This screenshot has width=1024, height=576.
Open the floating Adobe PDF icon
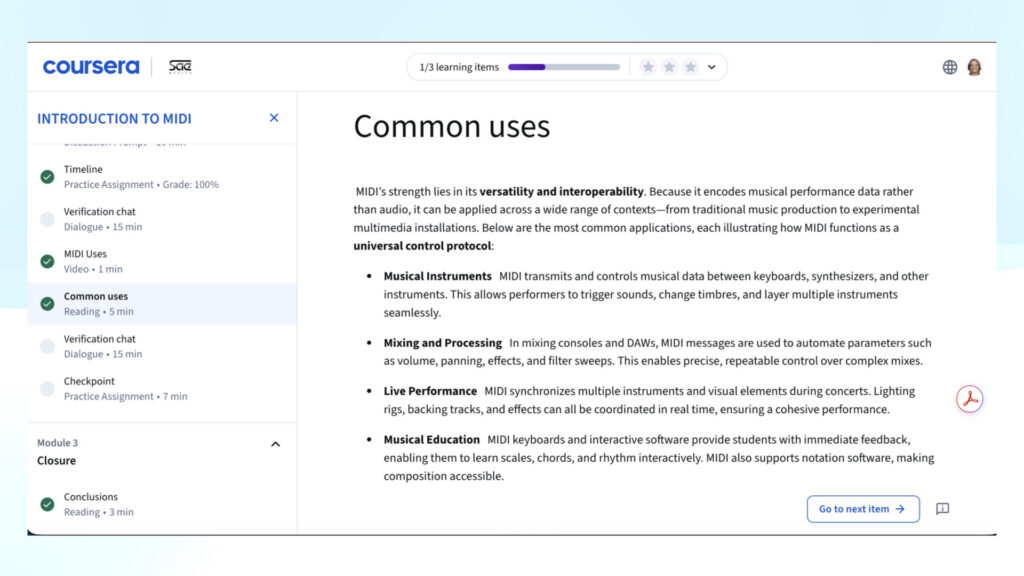[x=969, y=399]
